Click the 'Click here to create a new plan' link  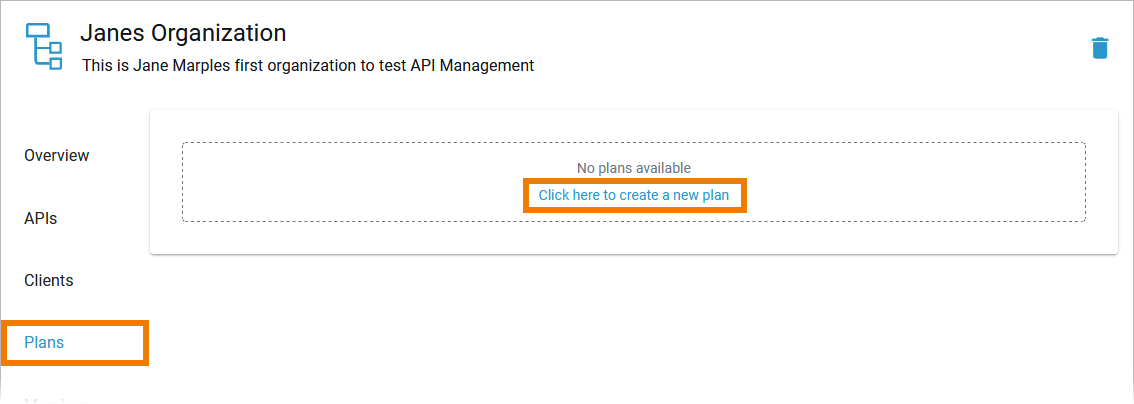click(x=634, y=195)
